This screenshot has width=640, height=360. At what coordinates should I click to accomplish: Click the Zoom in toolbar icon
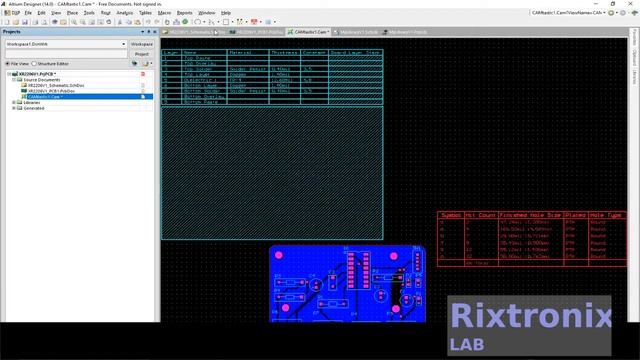(x=74, y=22)
